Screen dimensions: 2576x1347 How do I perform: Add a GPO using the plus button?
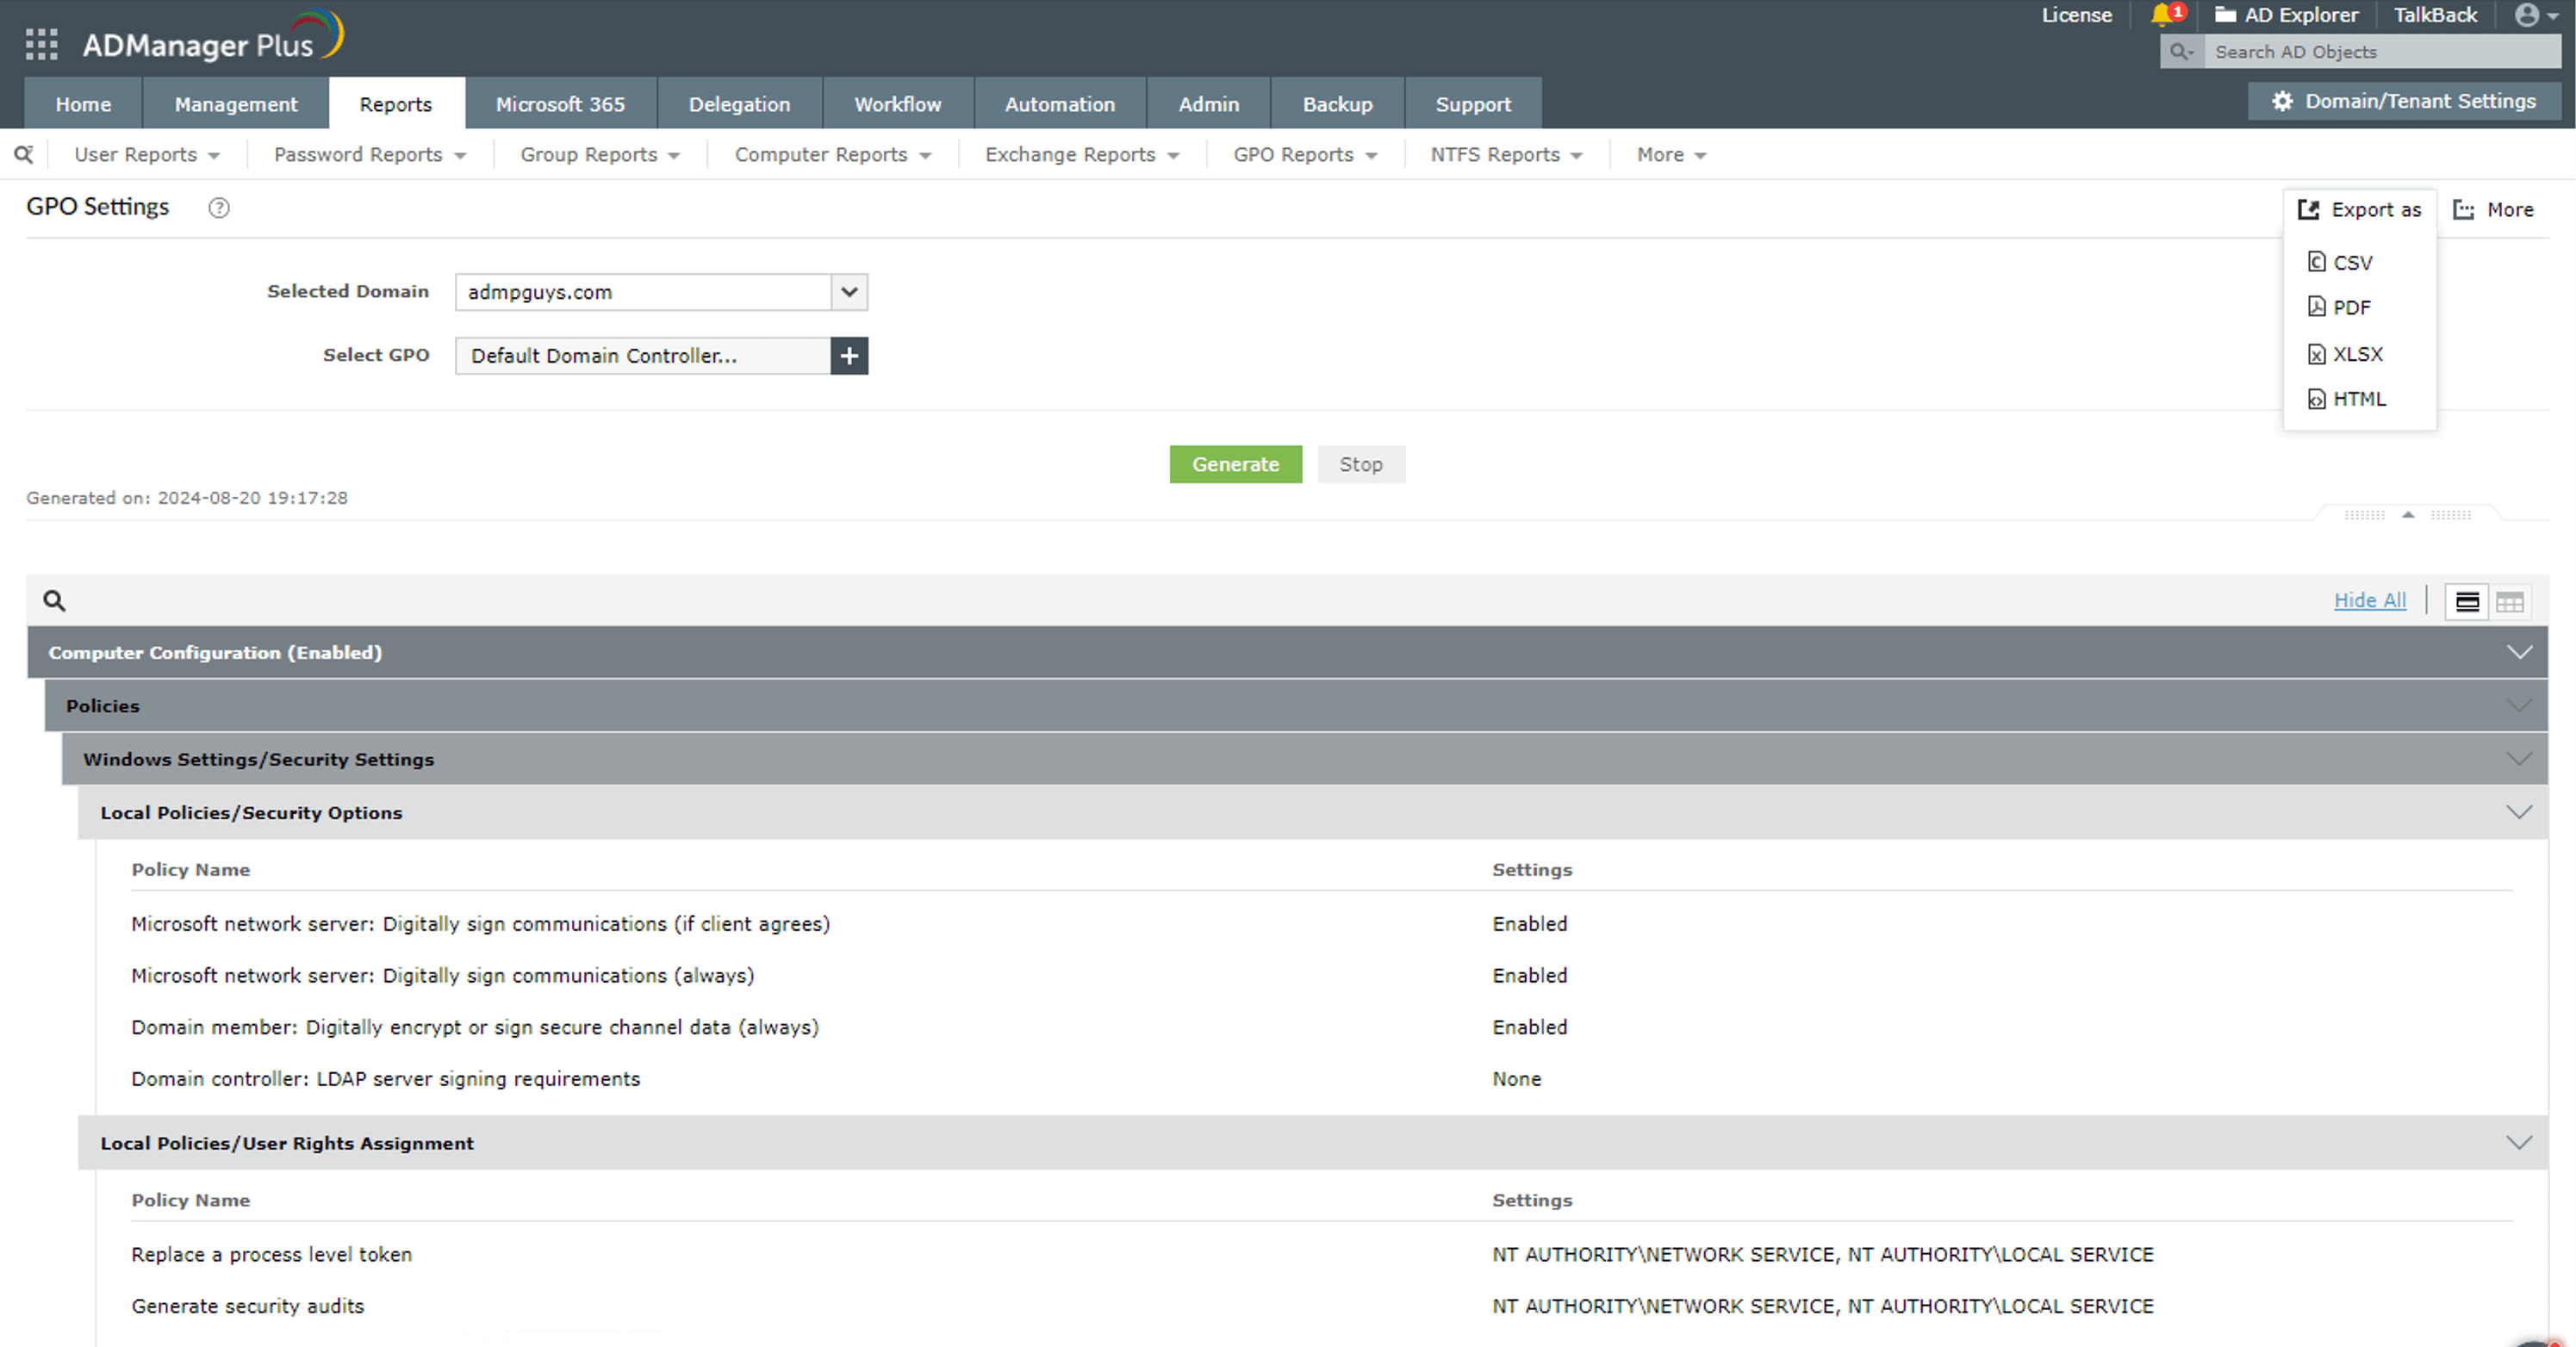[849, 356]
